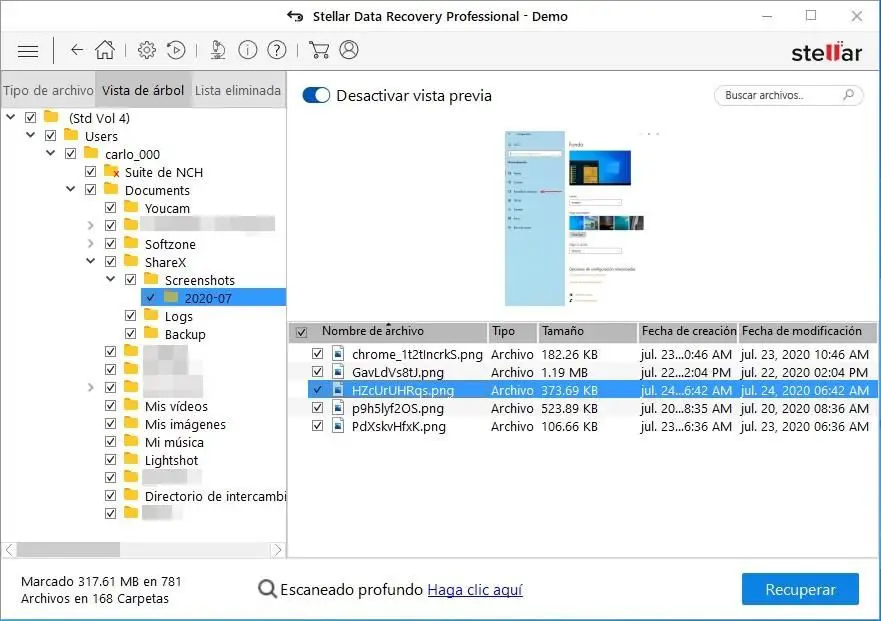Screen dimensions: 881x621
Task: Open the shopping cart icon
Action: tap(319, 50)
